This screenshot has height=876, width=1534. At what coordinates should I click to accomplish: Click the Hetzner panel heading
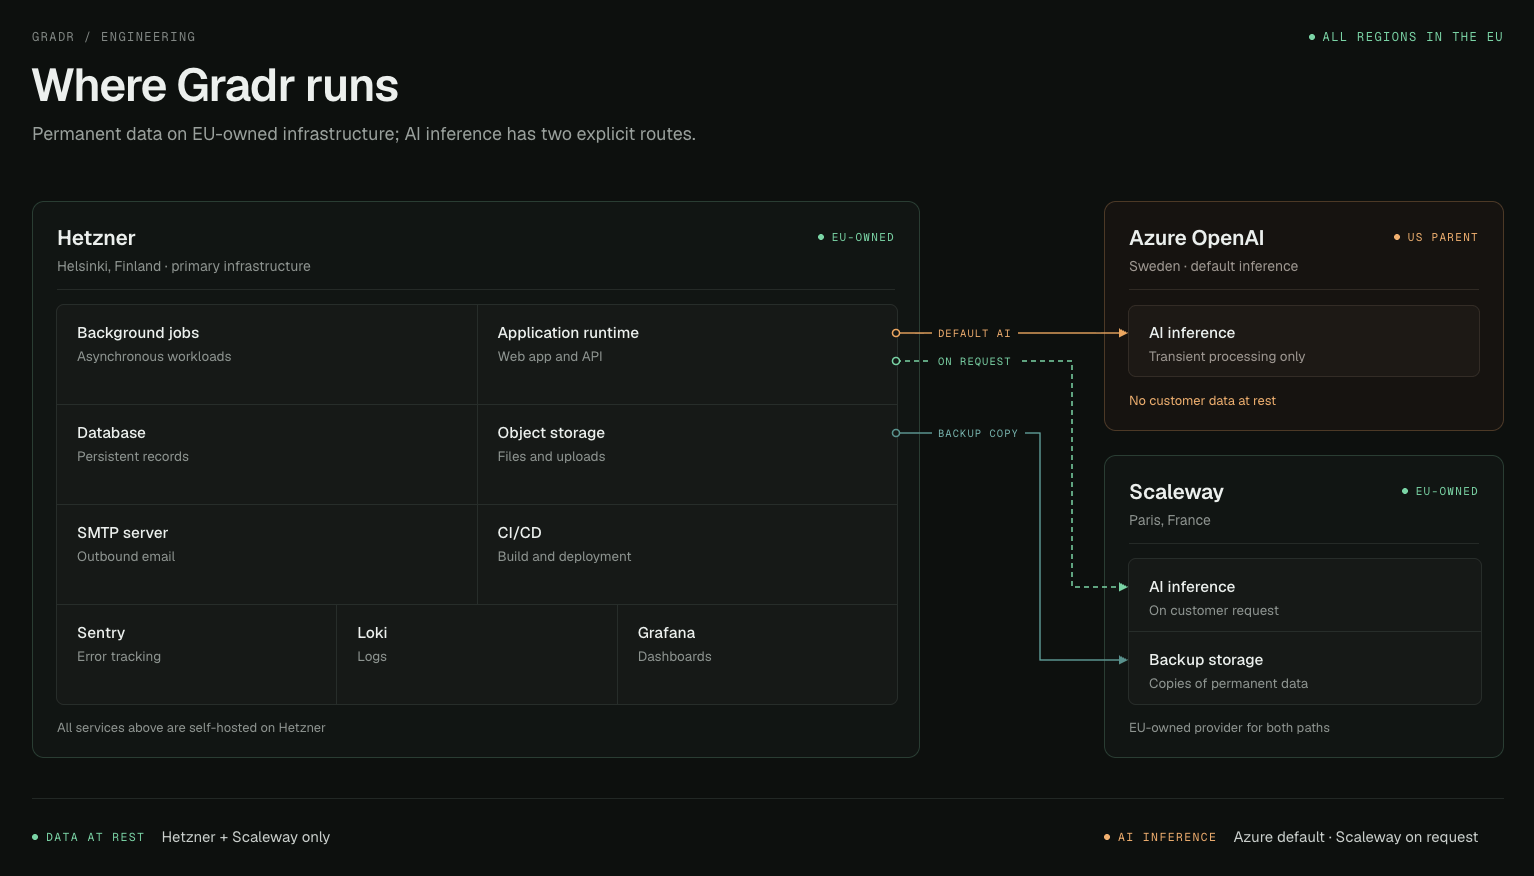coord(96,238)
